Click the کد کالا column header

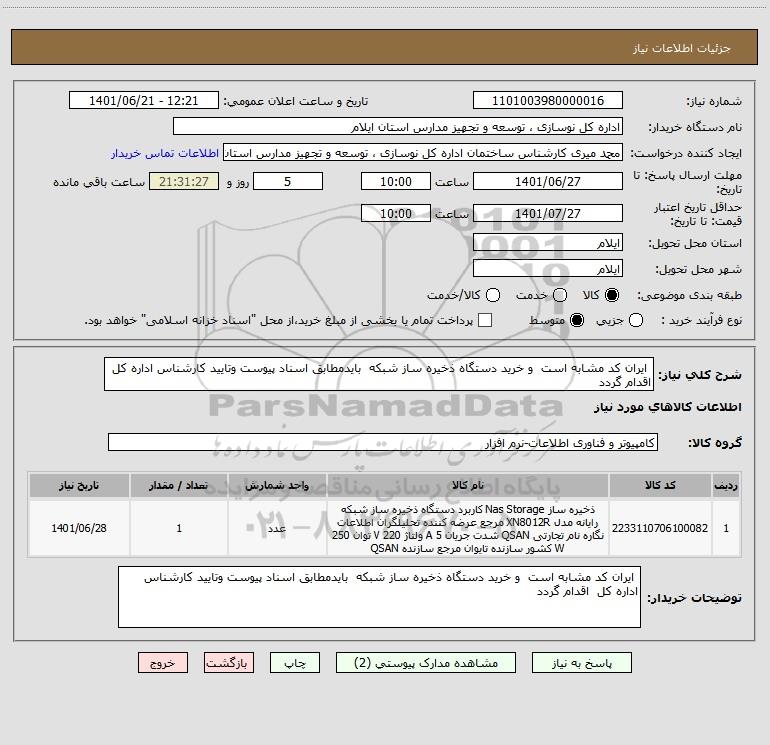[660, 485]
